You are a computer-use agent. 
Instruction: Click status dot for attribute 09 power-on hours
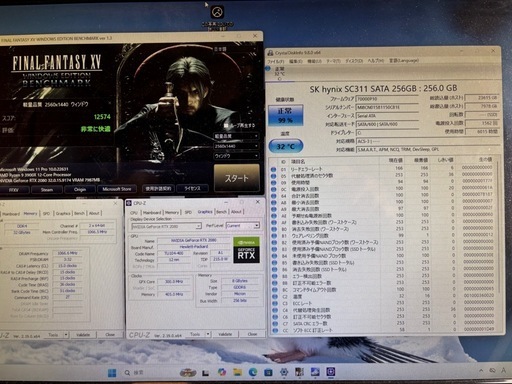pyautogui.click(x=274, y=183)
